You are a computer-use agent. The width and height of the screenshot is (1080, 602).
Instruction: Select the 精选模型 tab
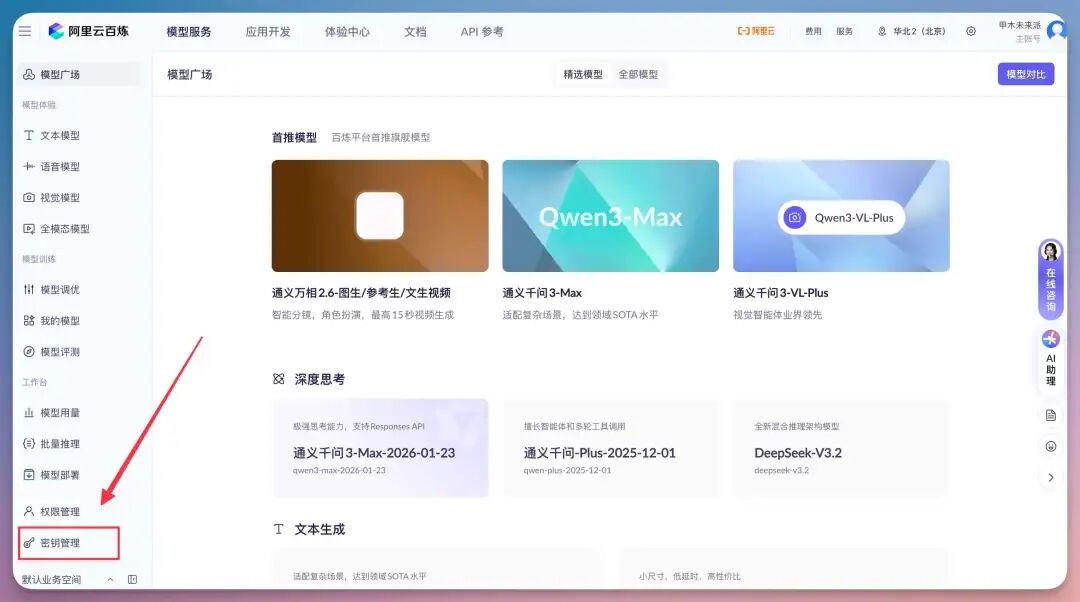[x=583, y=74]
